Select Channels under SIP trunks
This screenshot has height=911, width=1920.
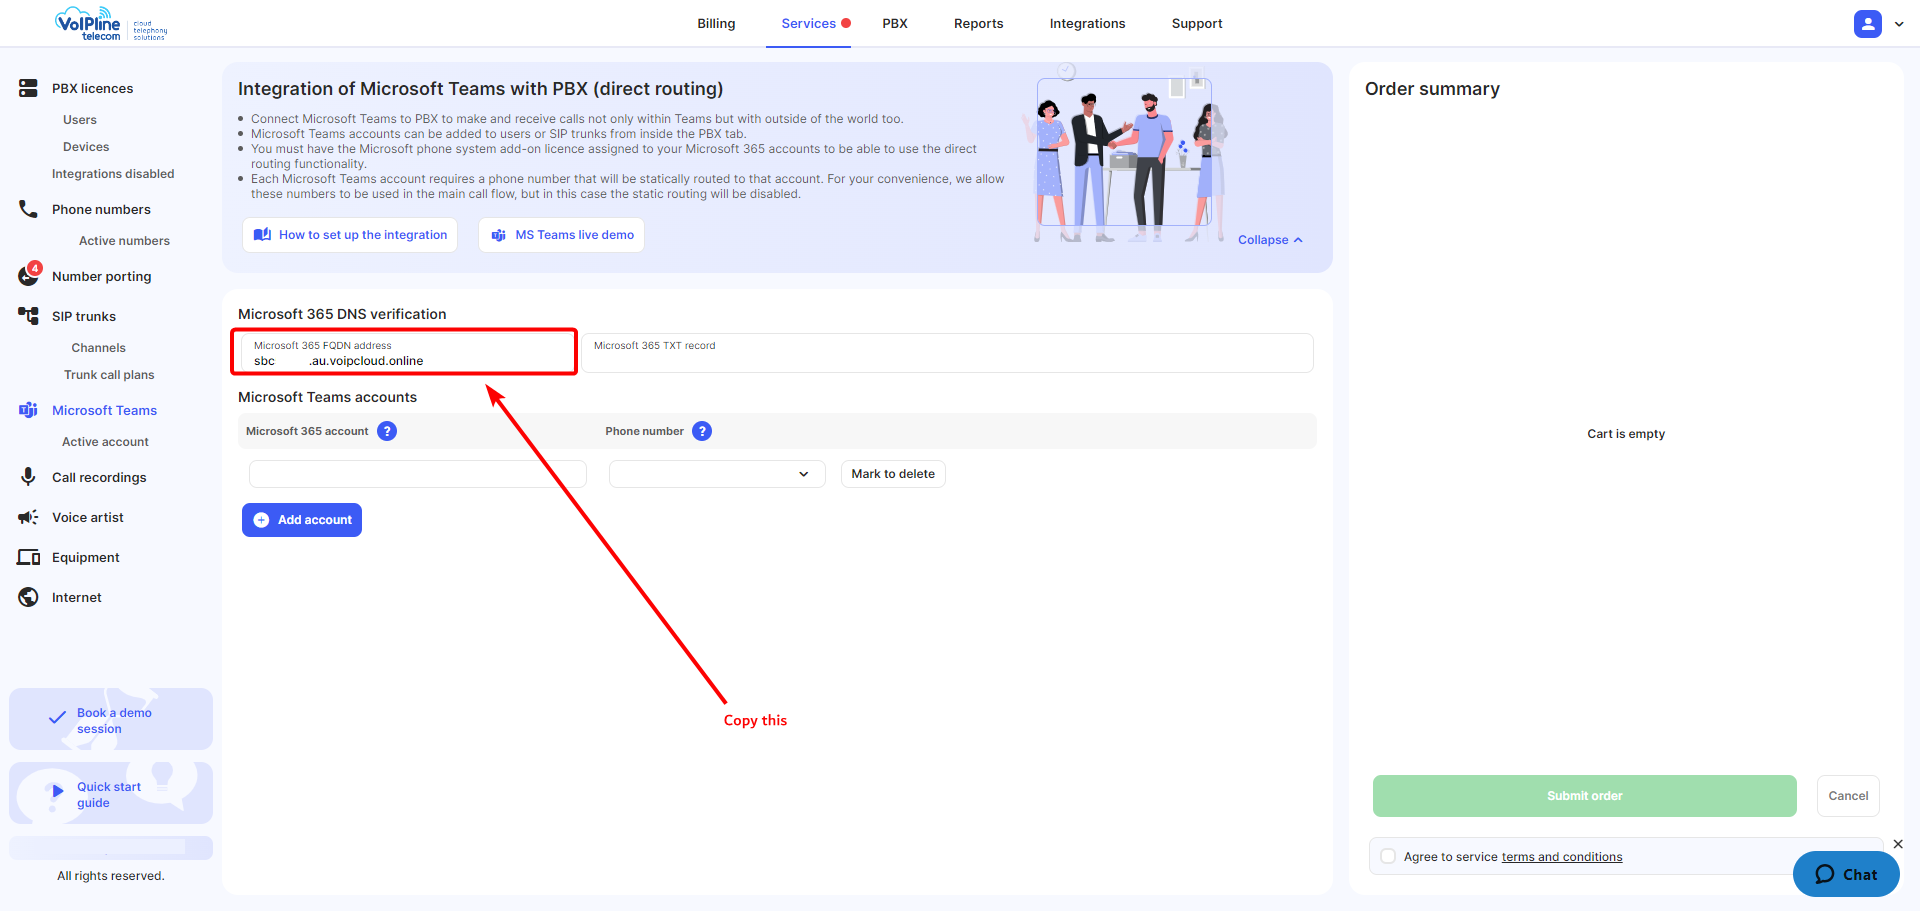click(98, 347)
